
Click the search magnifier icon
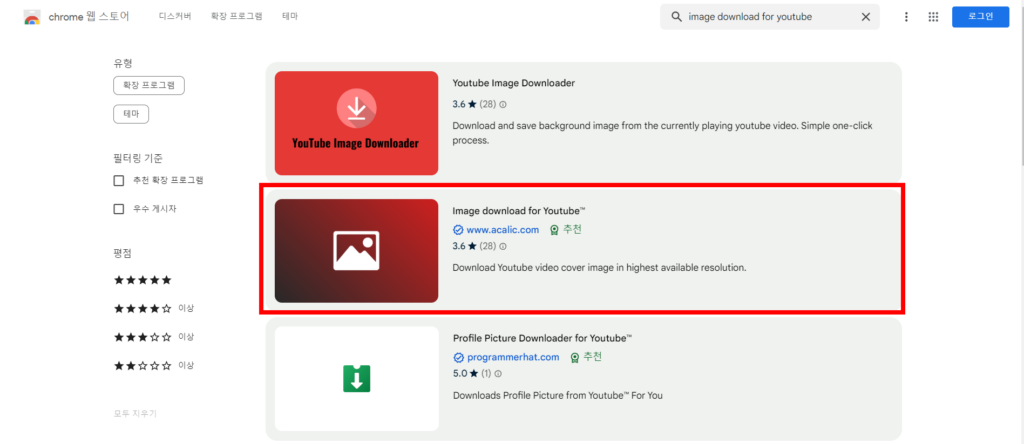[677, 17]
